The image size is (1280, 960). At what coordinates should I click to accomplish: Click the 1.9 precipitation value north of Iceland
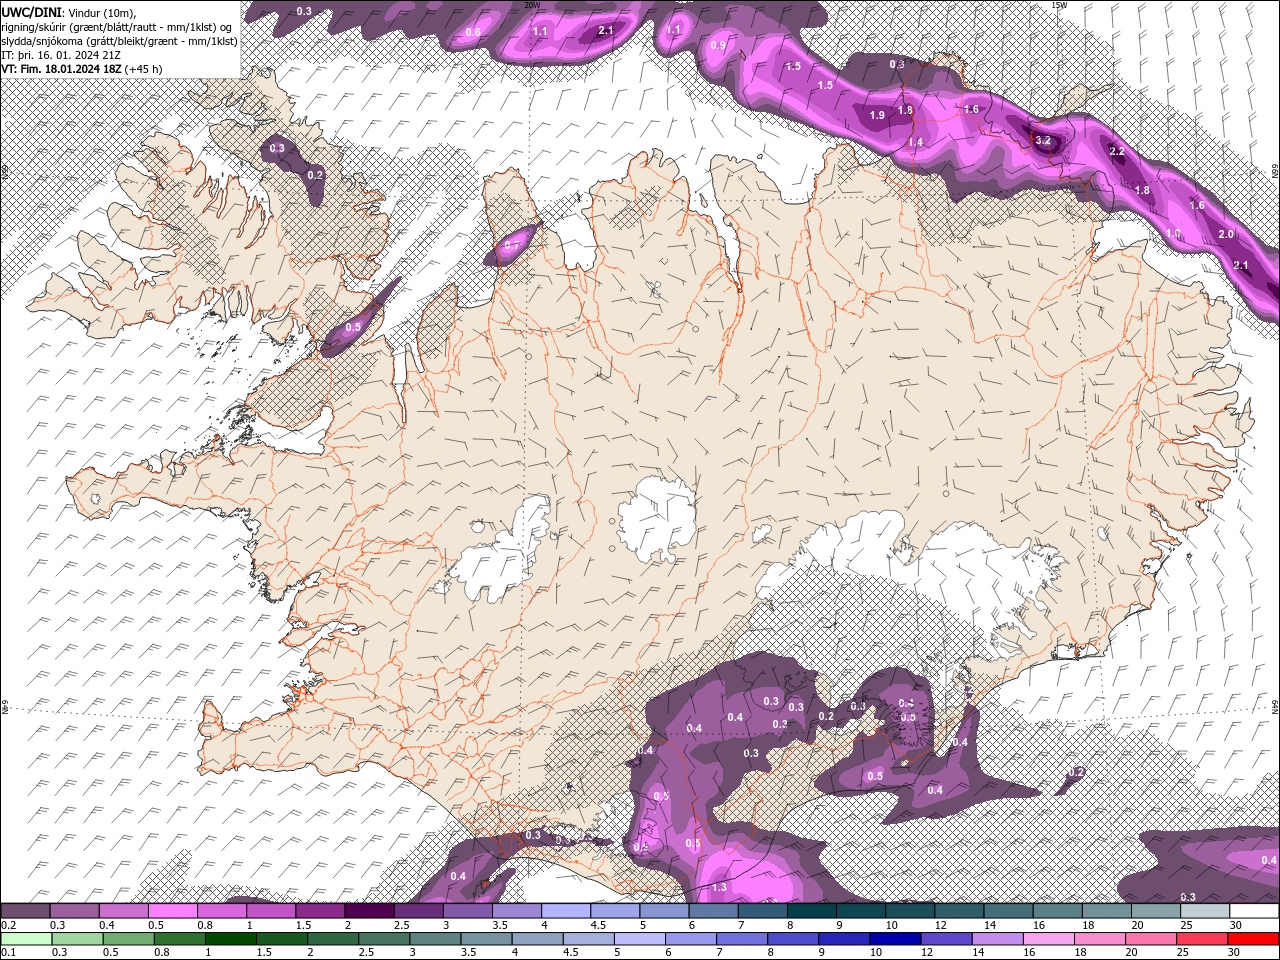pos(877,116)
